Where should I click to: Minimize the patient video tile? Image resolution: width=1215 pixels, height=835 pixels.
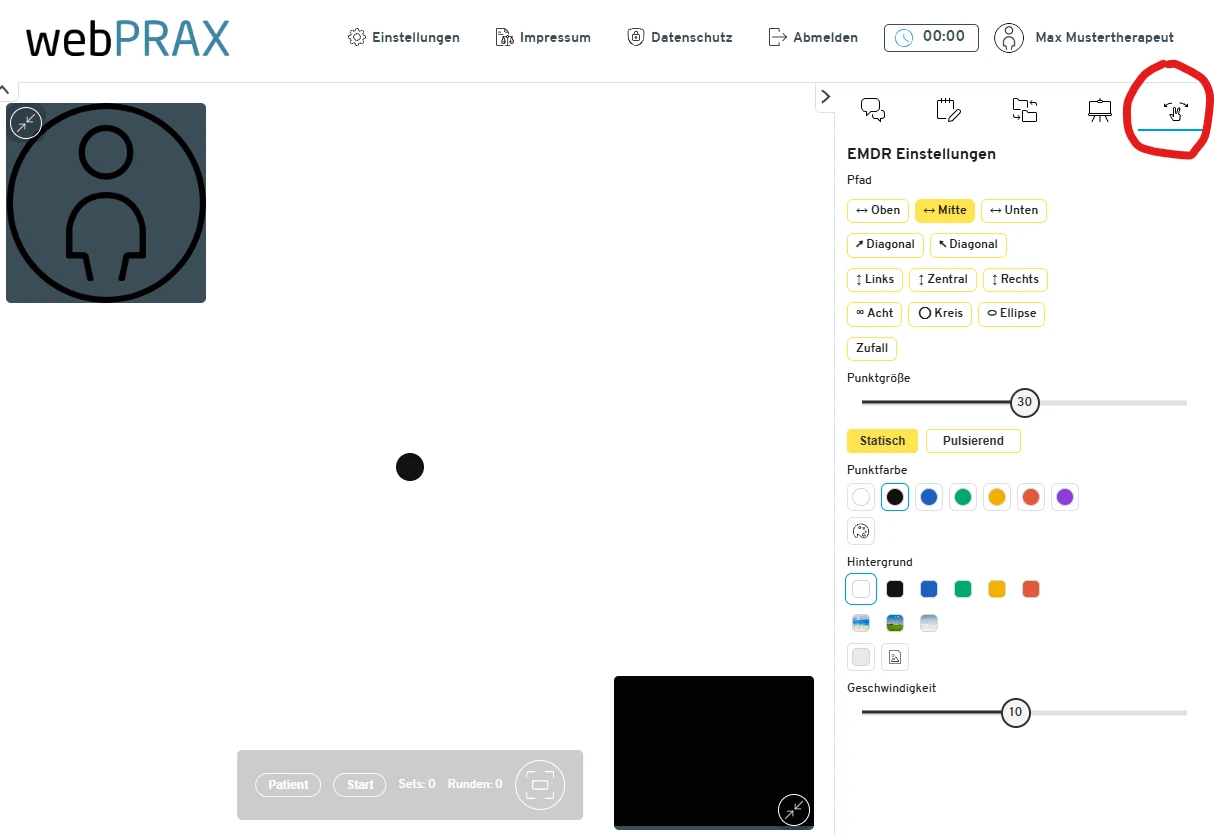26,123
